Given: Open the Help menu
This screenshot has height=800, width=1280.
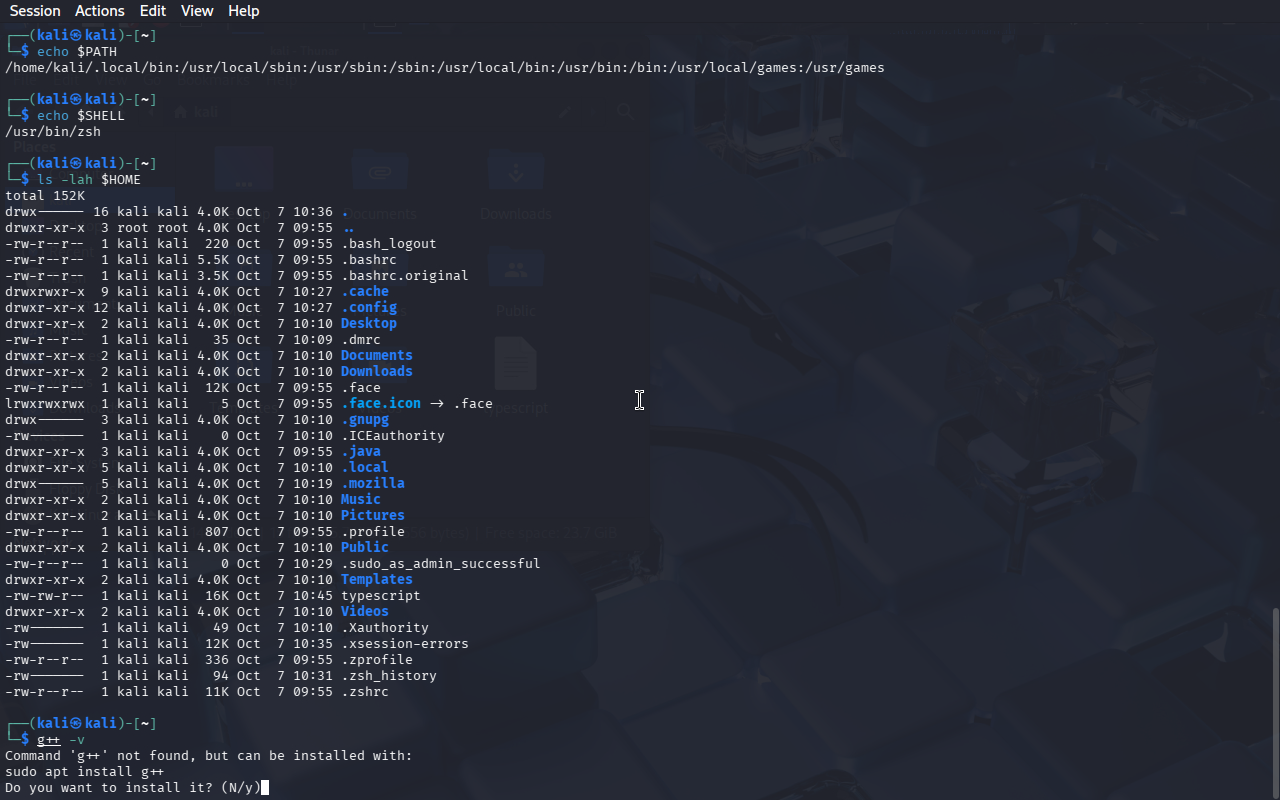Looking at the screenshot, I should coord(243,11).
